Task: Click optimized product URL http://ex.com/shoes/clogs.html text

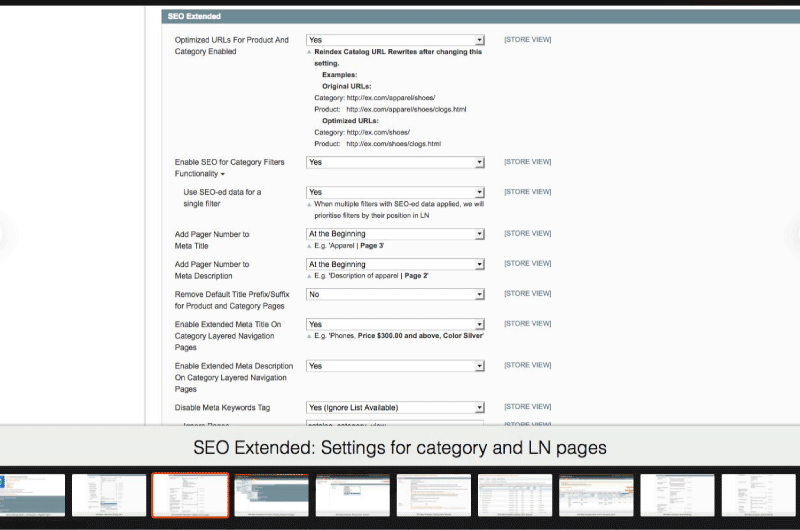Action: pyautogui.click(x=393, y=144)
